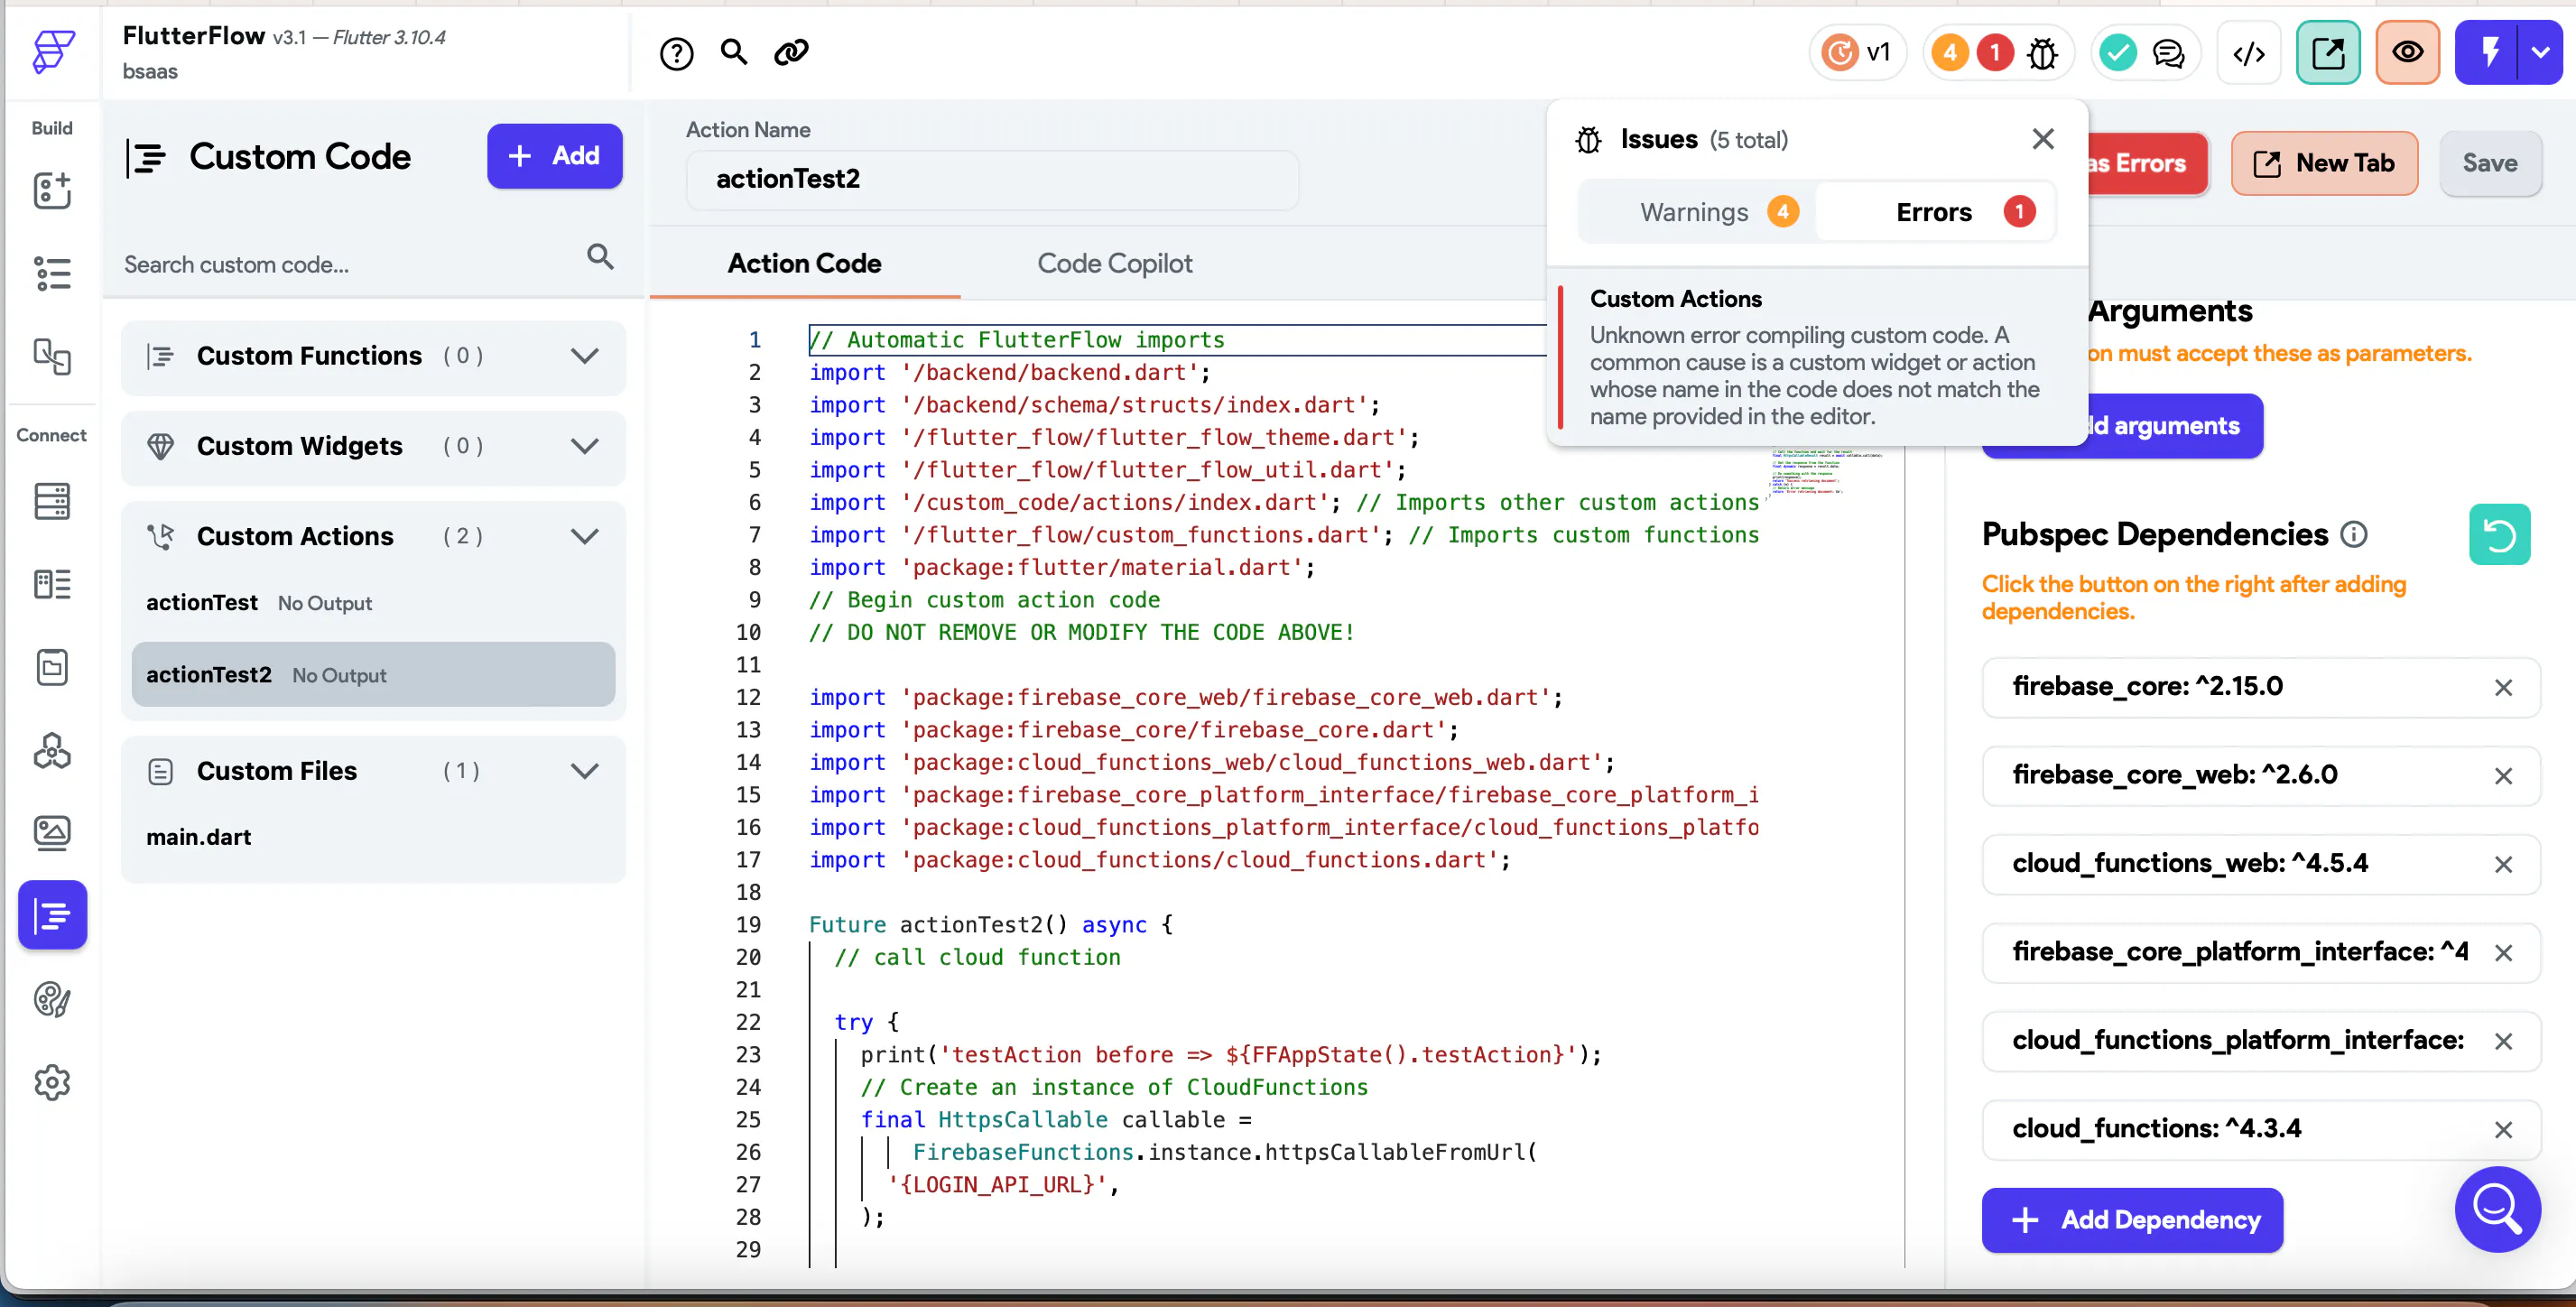Viewport: 2576px width, 1307px height.
Task: Click the orange warnings count badge
Action: click(1949, 52)
